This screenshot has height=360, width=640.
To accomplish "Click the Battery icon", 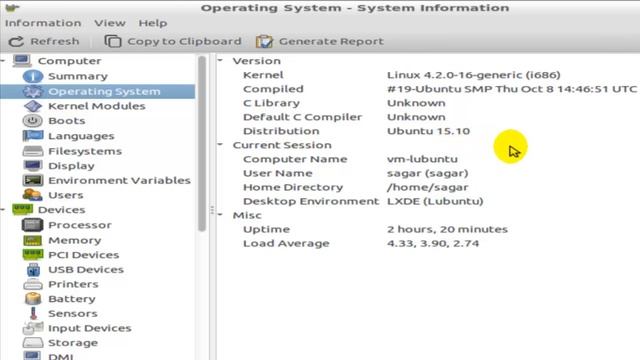I will pos(33,299).
